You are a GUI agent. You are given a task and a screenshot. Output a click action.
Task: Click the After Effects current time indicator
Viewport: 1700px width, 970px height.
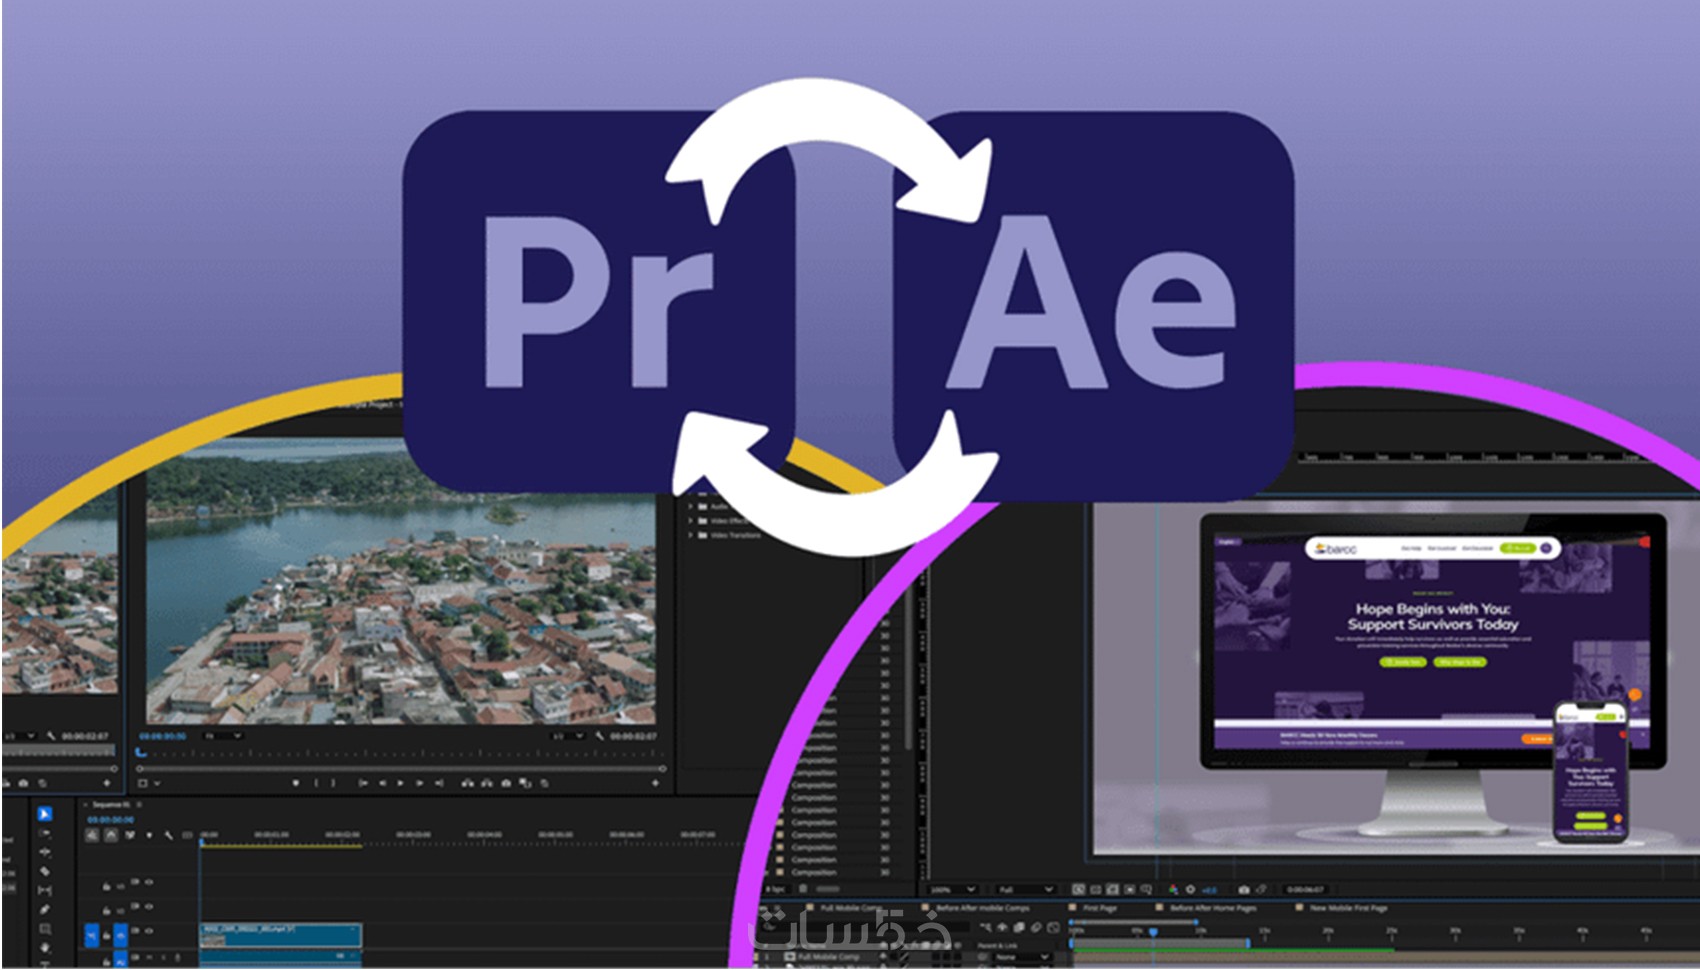1153,931
